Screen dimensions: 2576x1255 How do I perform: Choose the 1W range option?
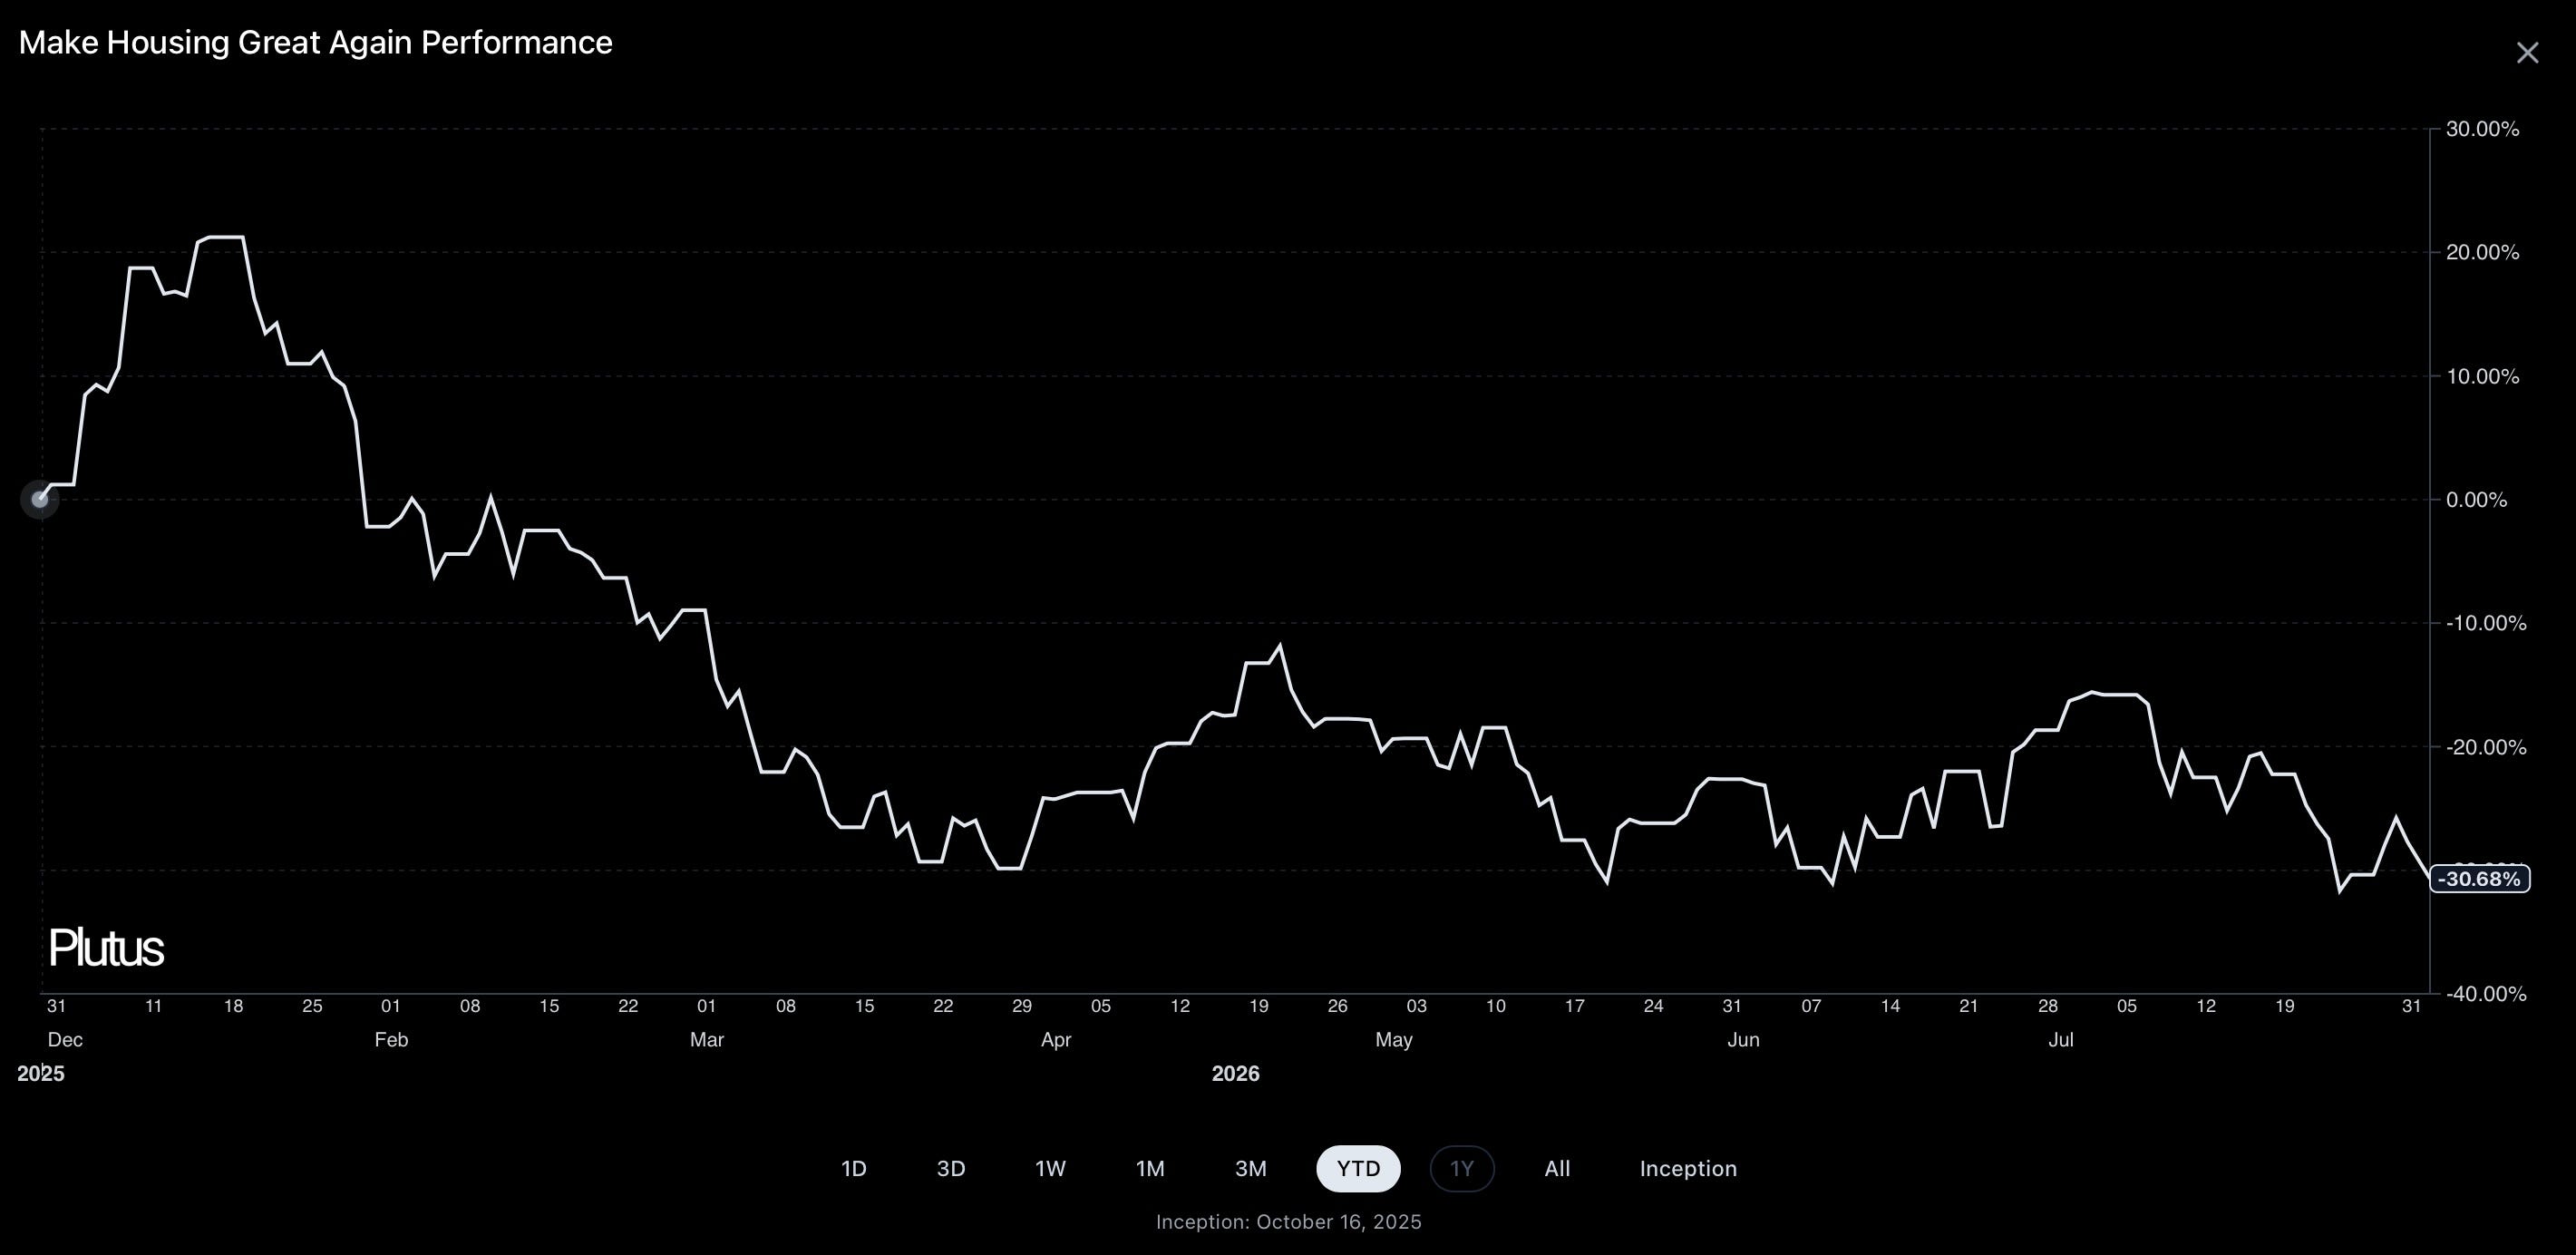coord(1050,1168)
